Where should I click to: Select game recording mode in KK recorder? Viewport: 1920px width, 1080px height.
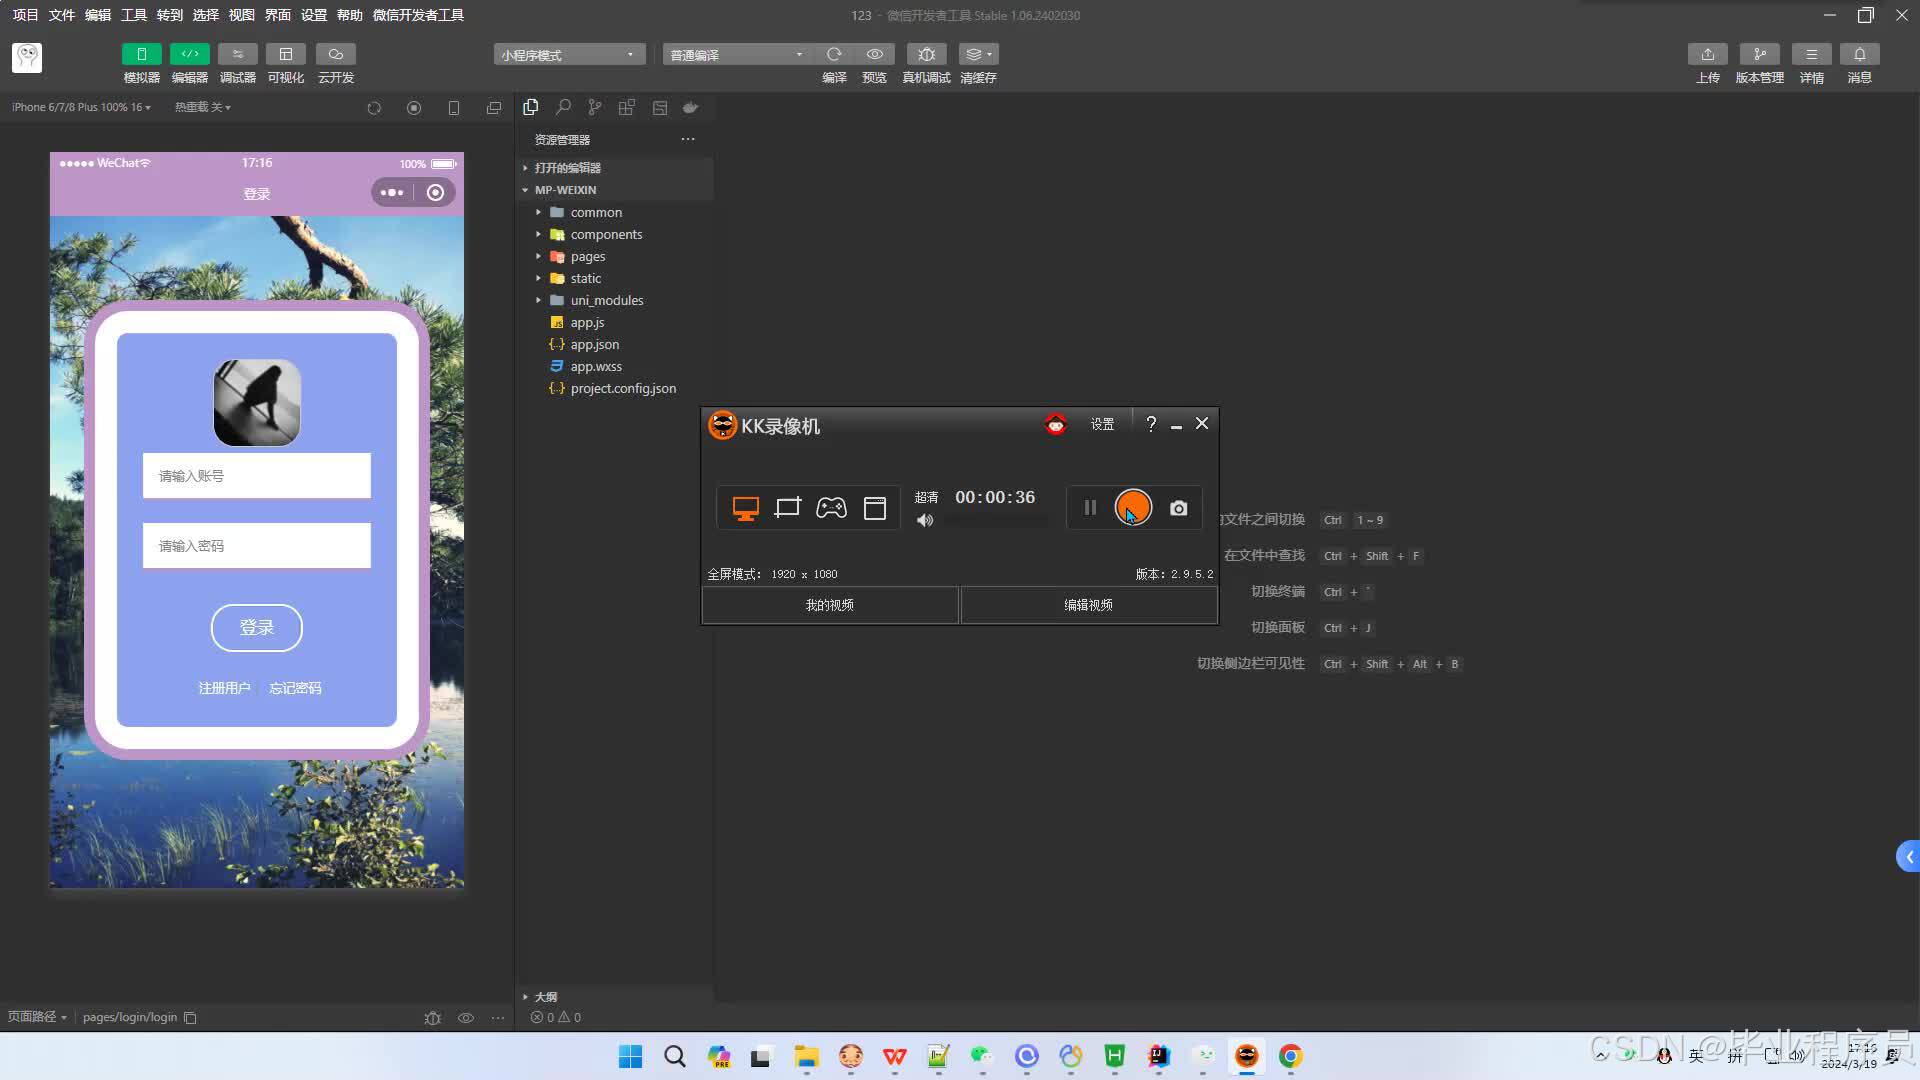[x=831, y=508]
